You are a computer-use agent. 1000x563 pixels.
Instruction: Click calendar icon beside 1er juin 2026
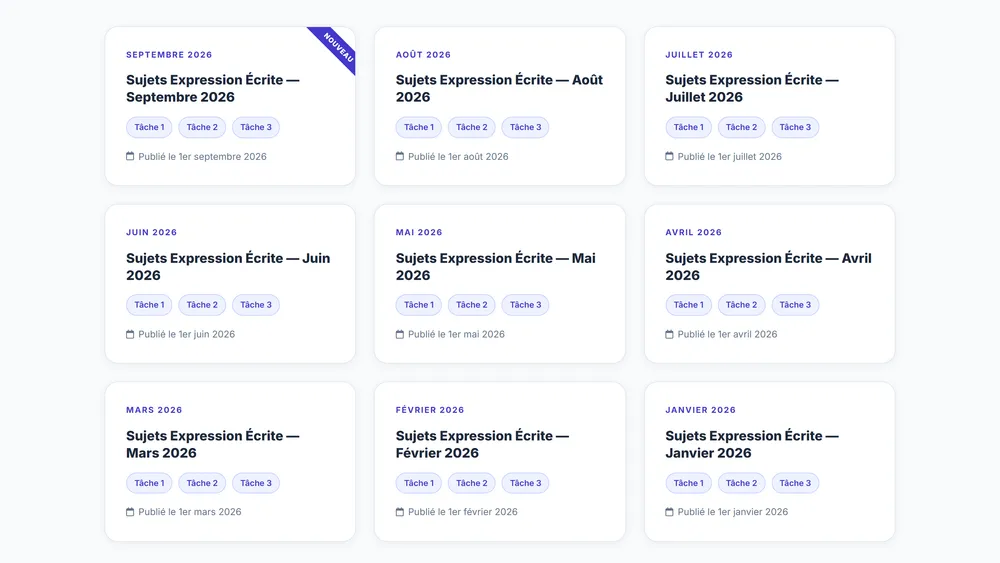130,334
